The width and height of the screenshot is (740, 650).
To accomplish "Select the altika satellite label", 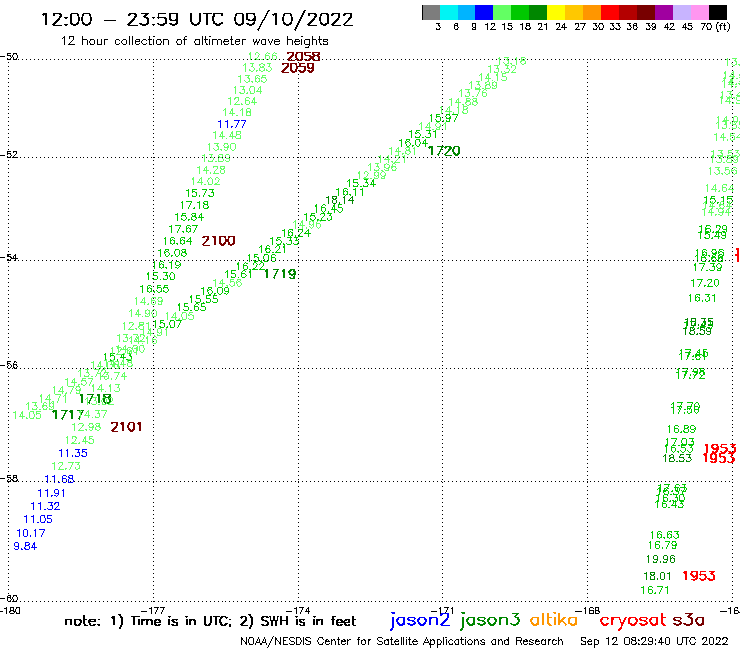I will 553,619.
